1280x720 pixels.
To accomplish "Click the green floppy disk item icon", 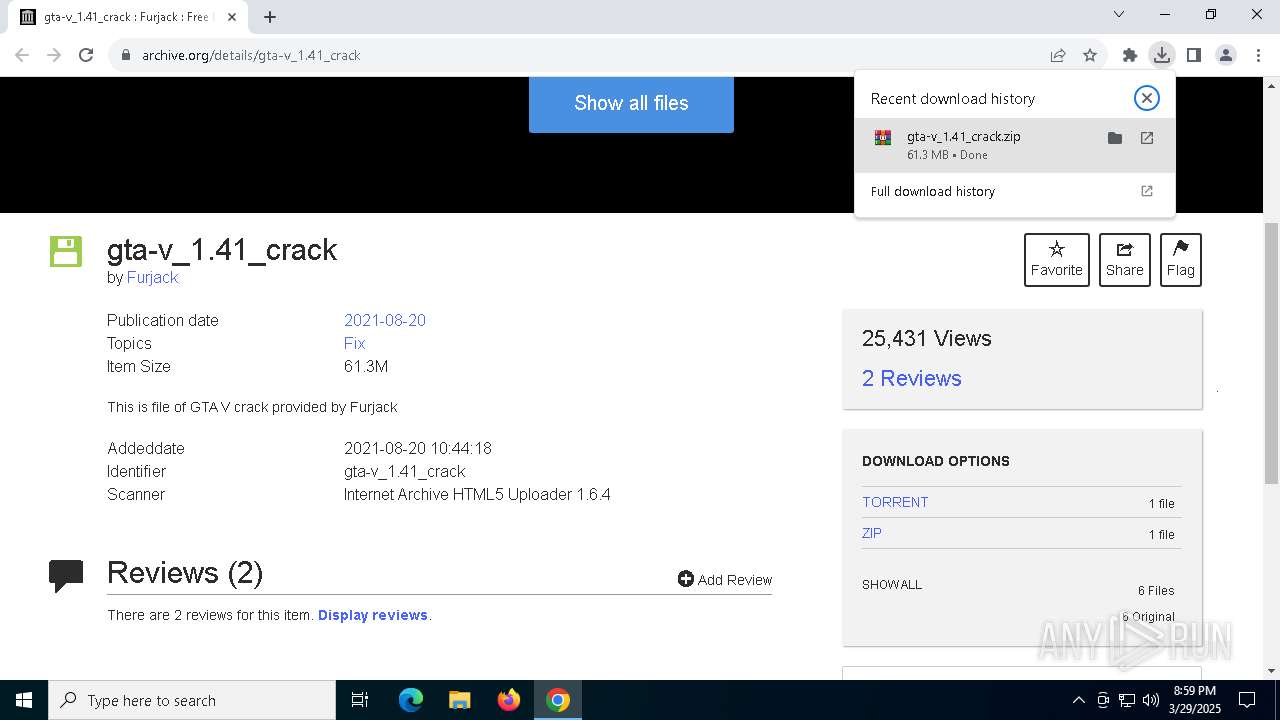I will 66,251.
